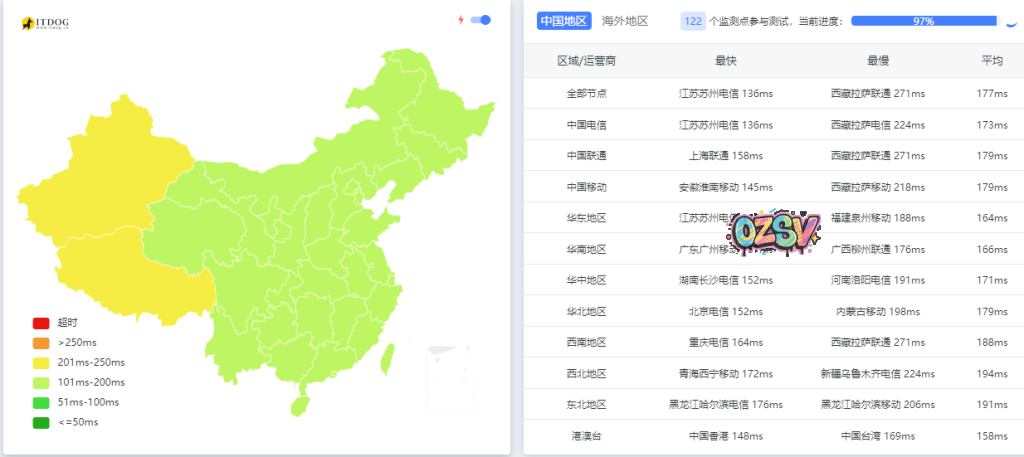Select the 中国电信 row label
Screen dimensions: 1024x457
tap(586, 125)
